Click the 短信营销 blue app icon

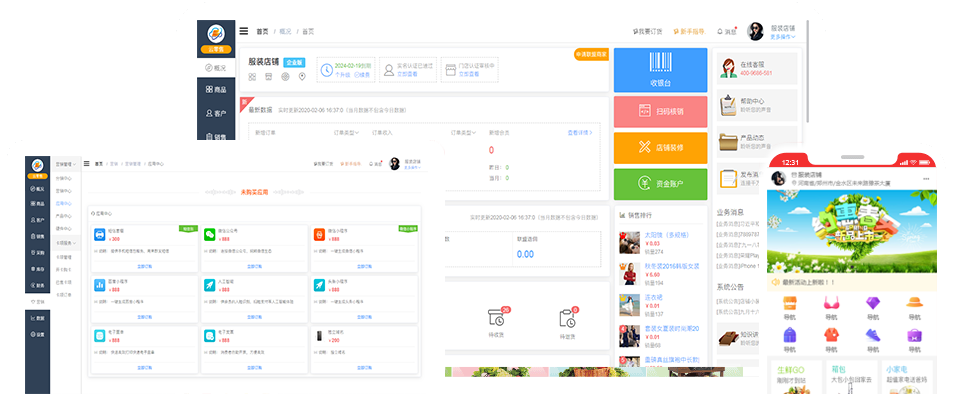pyautogui.click(x=100, y=234)
